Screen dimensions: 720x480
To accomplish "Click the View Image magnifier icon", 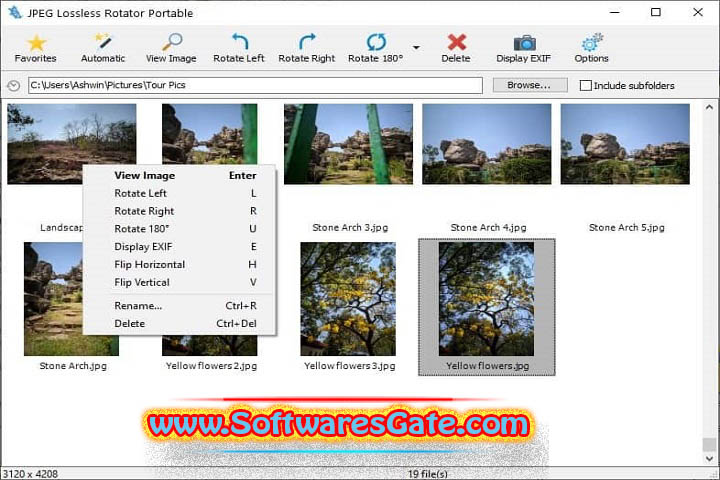I will (172, 42).
